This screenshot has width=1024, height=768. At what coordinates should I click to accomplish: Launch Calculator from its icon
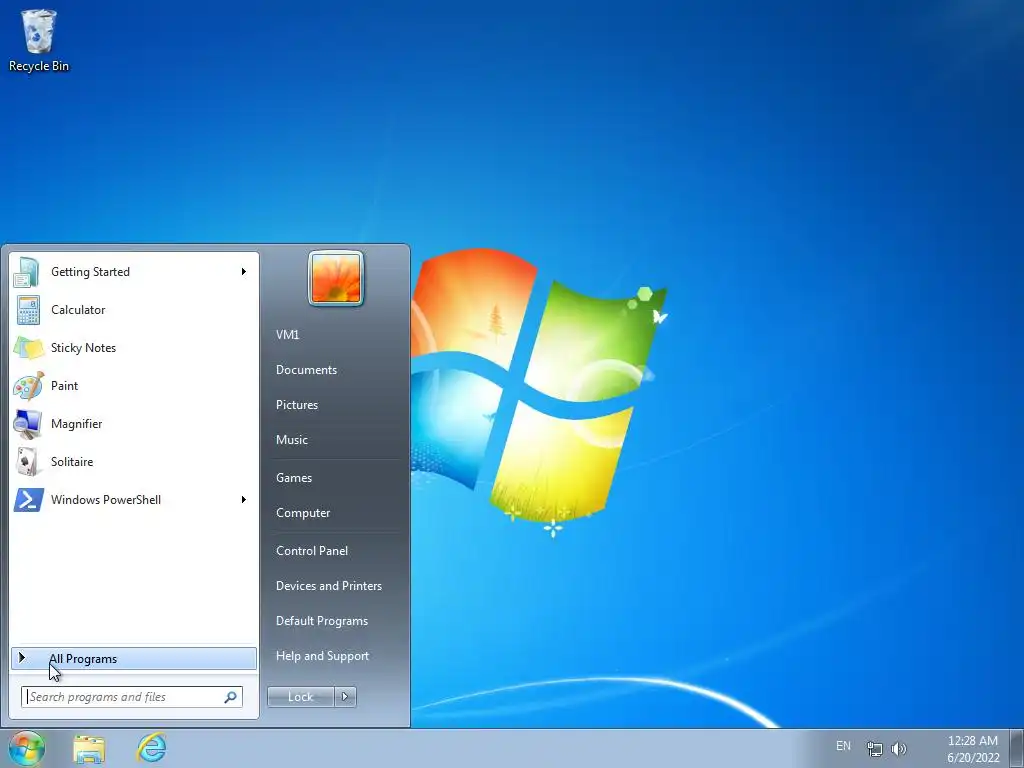click(x=27, y=310)
